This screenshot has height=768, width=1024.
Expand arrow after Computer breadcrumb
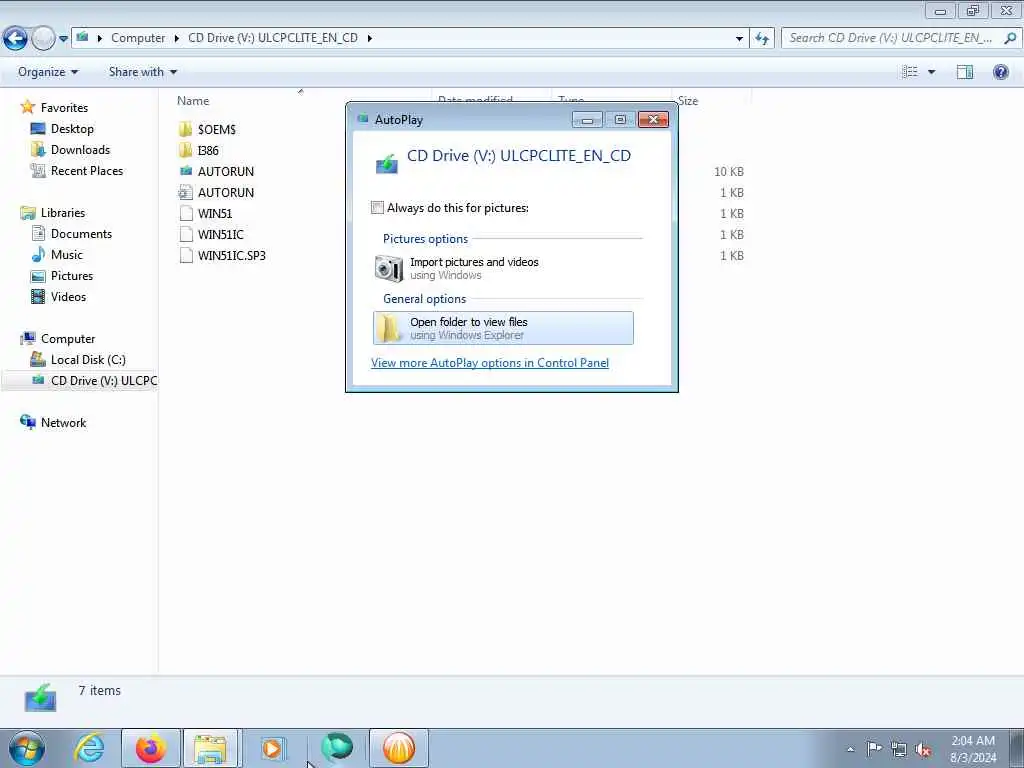tap(176, 39)
